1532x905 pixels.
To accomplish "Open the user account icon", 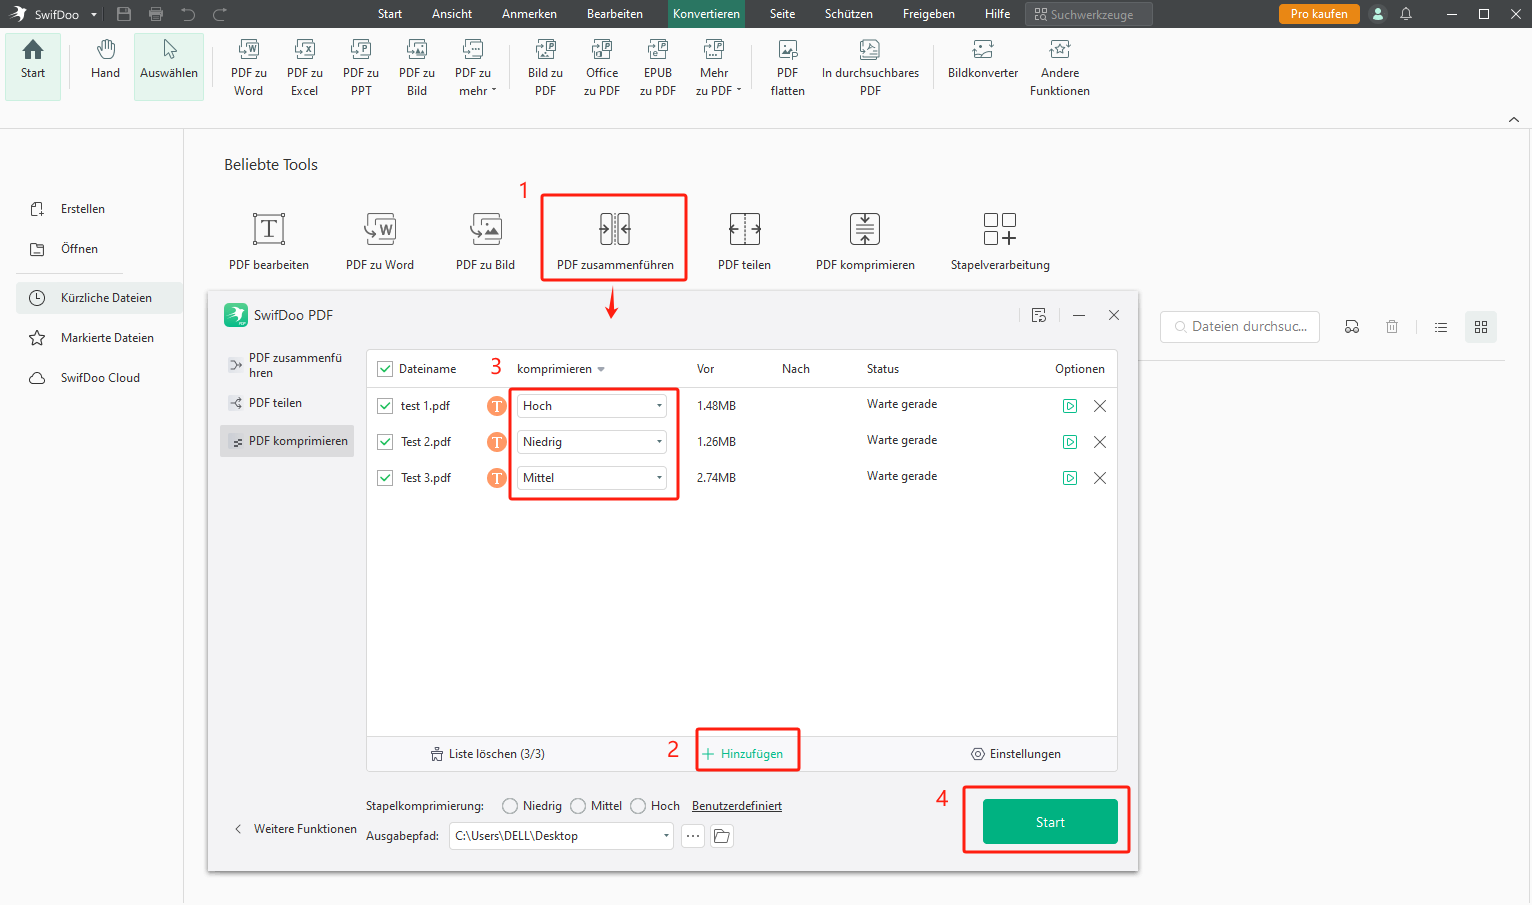I will [x=1378, y=14].
